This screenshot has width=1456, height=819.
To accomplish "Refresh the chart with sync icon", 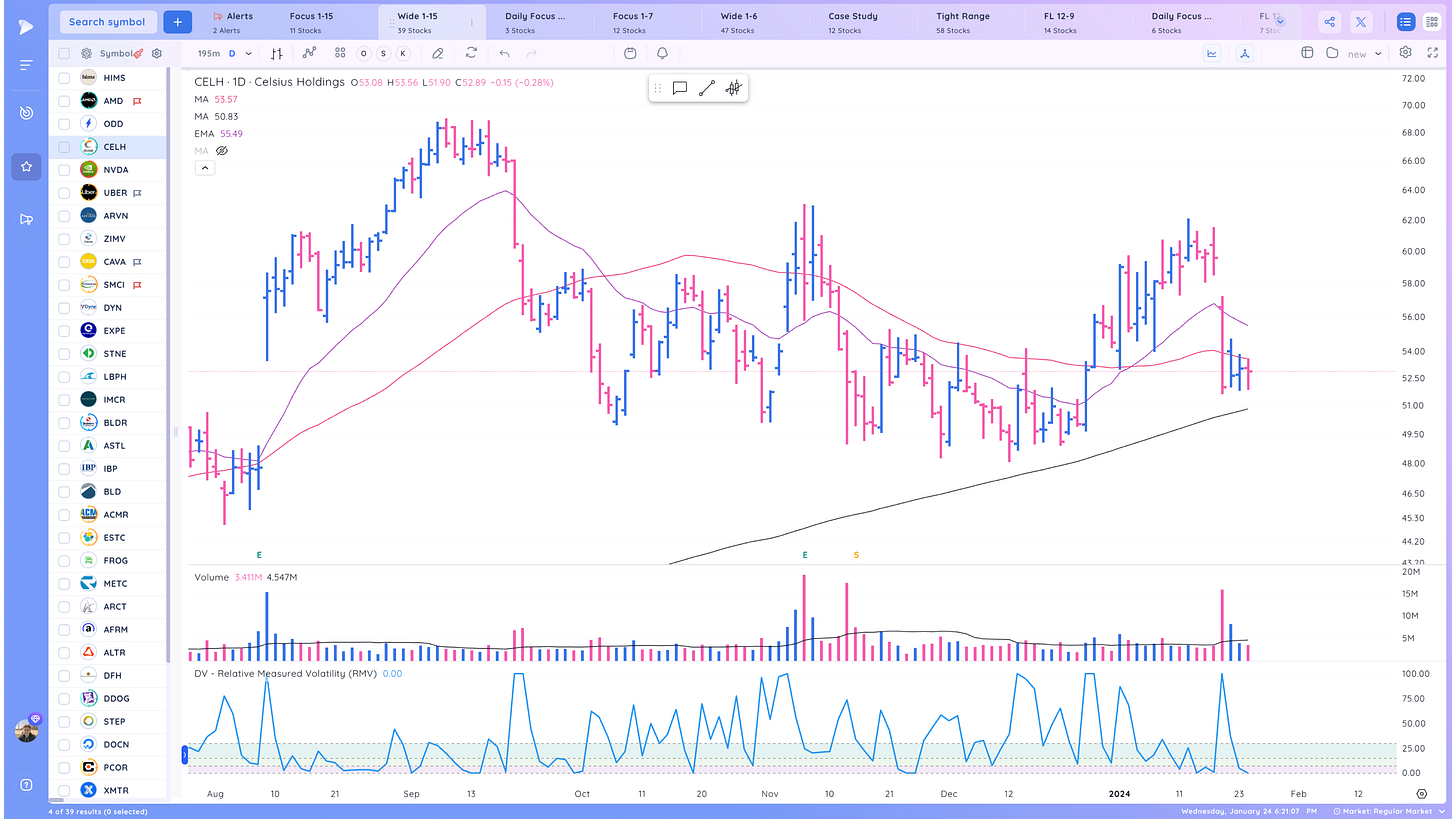I will [x=471, y=53].
